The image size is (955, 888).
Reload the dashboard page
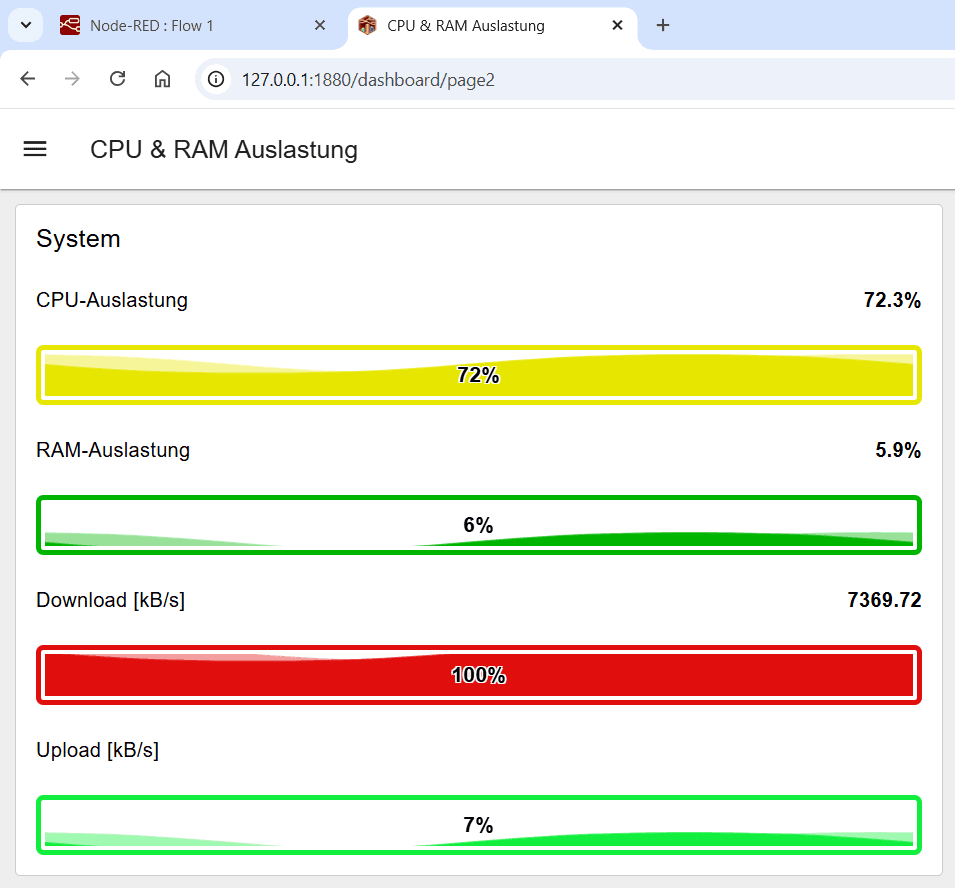click(117, 79)
